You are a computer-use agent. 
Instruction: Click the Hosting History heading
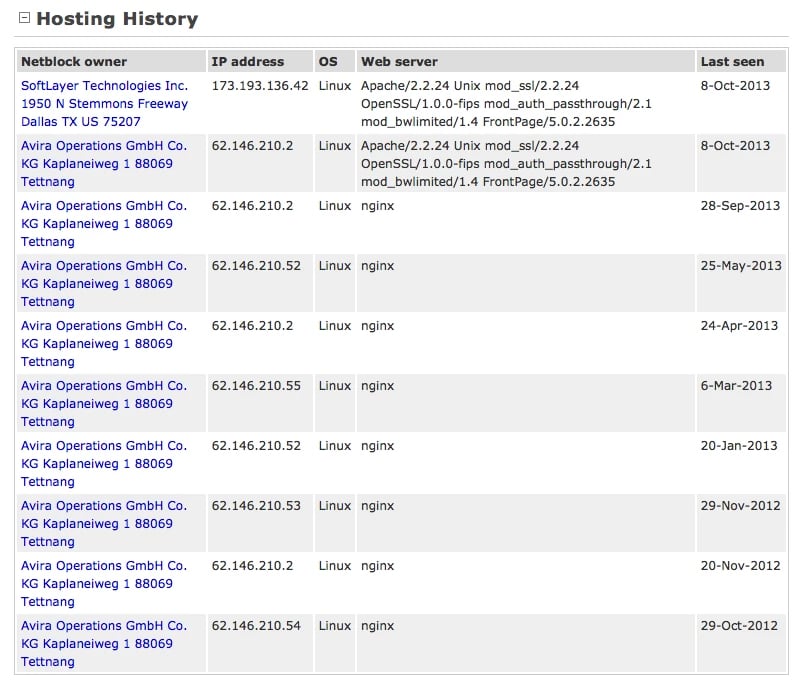pyautogui.click(x=116, y=19)
